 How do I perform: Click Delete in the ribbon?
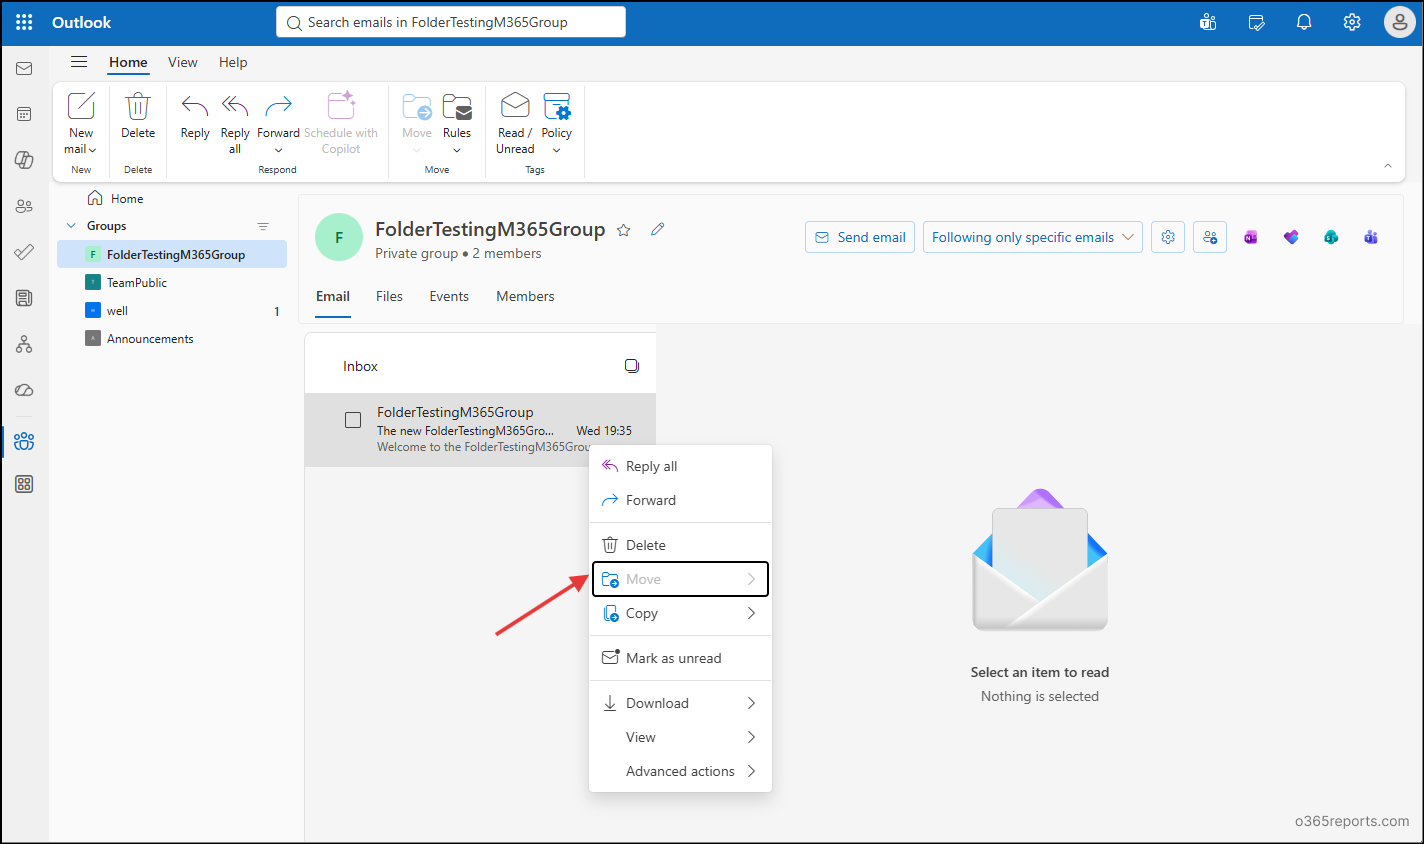pos(138,117)
